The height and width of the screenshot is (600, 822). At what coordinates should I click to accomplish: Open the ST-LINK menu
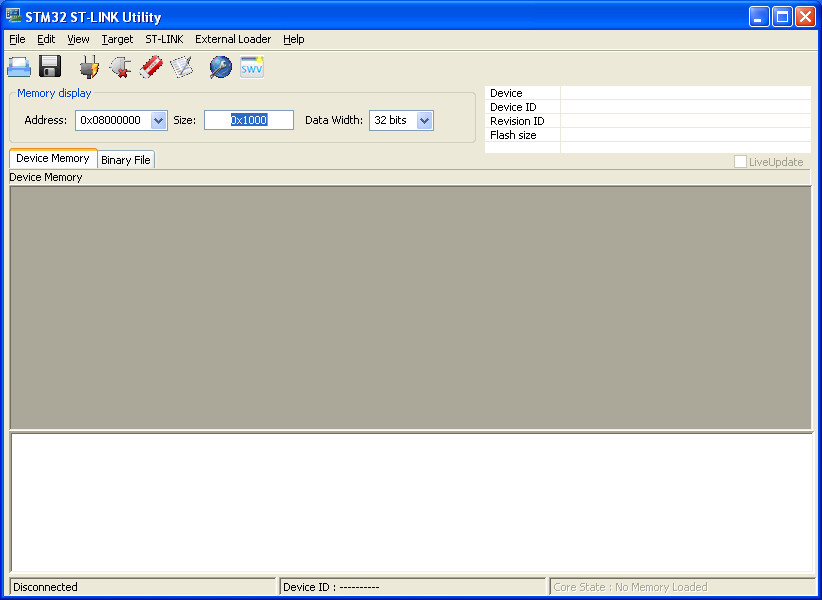coord(165,39)
